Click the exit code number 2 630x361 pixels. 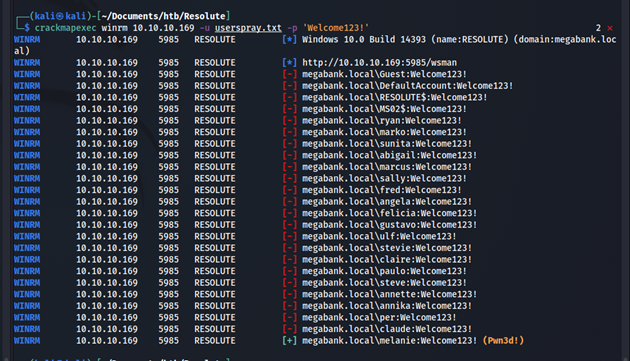tap(598, 28)
